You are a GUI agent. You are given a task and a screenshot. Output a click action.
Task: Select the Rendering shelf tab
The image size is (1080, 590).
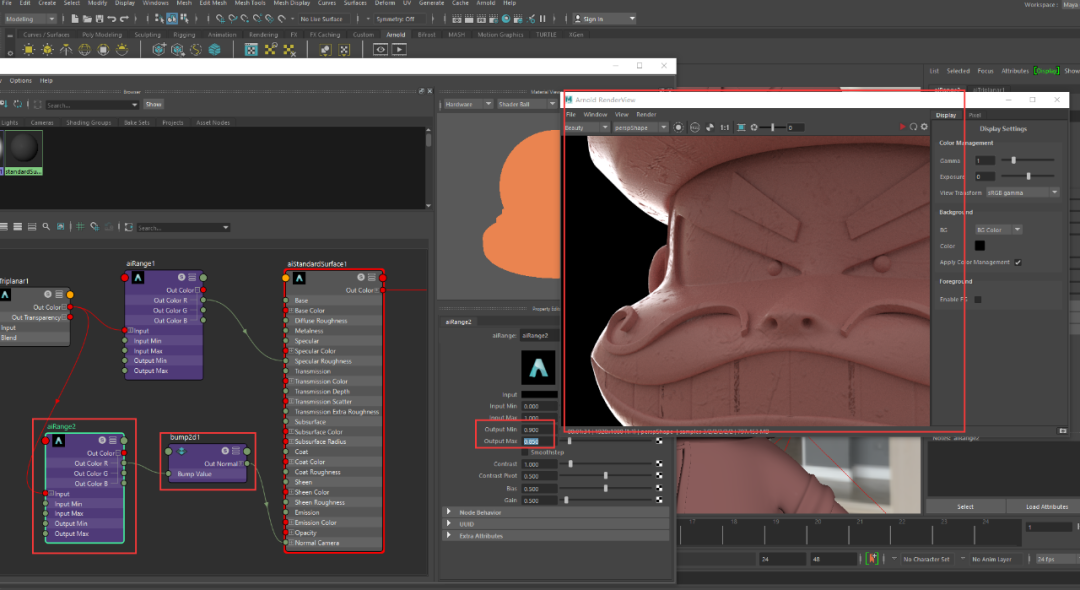tap(263, 34)
